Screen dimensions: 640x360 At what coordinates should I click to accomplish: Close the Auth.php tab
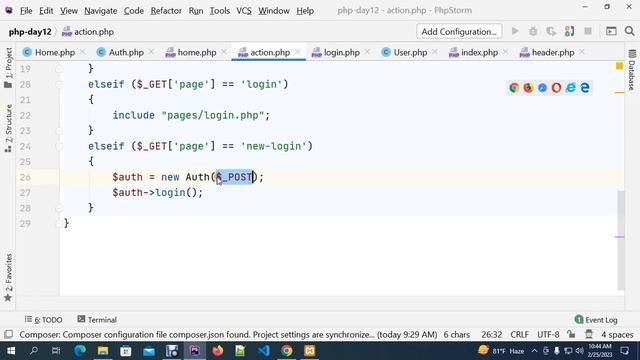[151, 52]
